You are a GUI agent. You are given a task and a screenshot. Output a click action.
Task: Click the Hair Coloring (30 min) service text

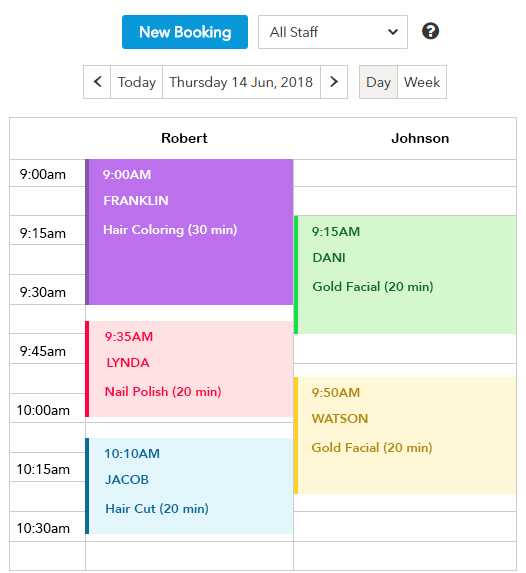[x=170, y=230]
